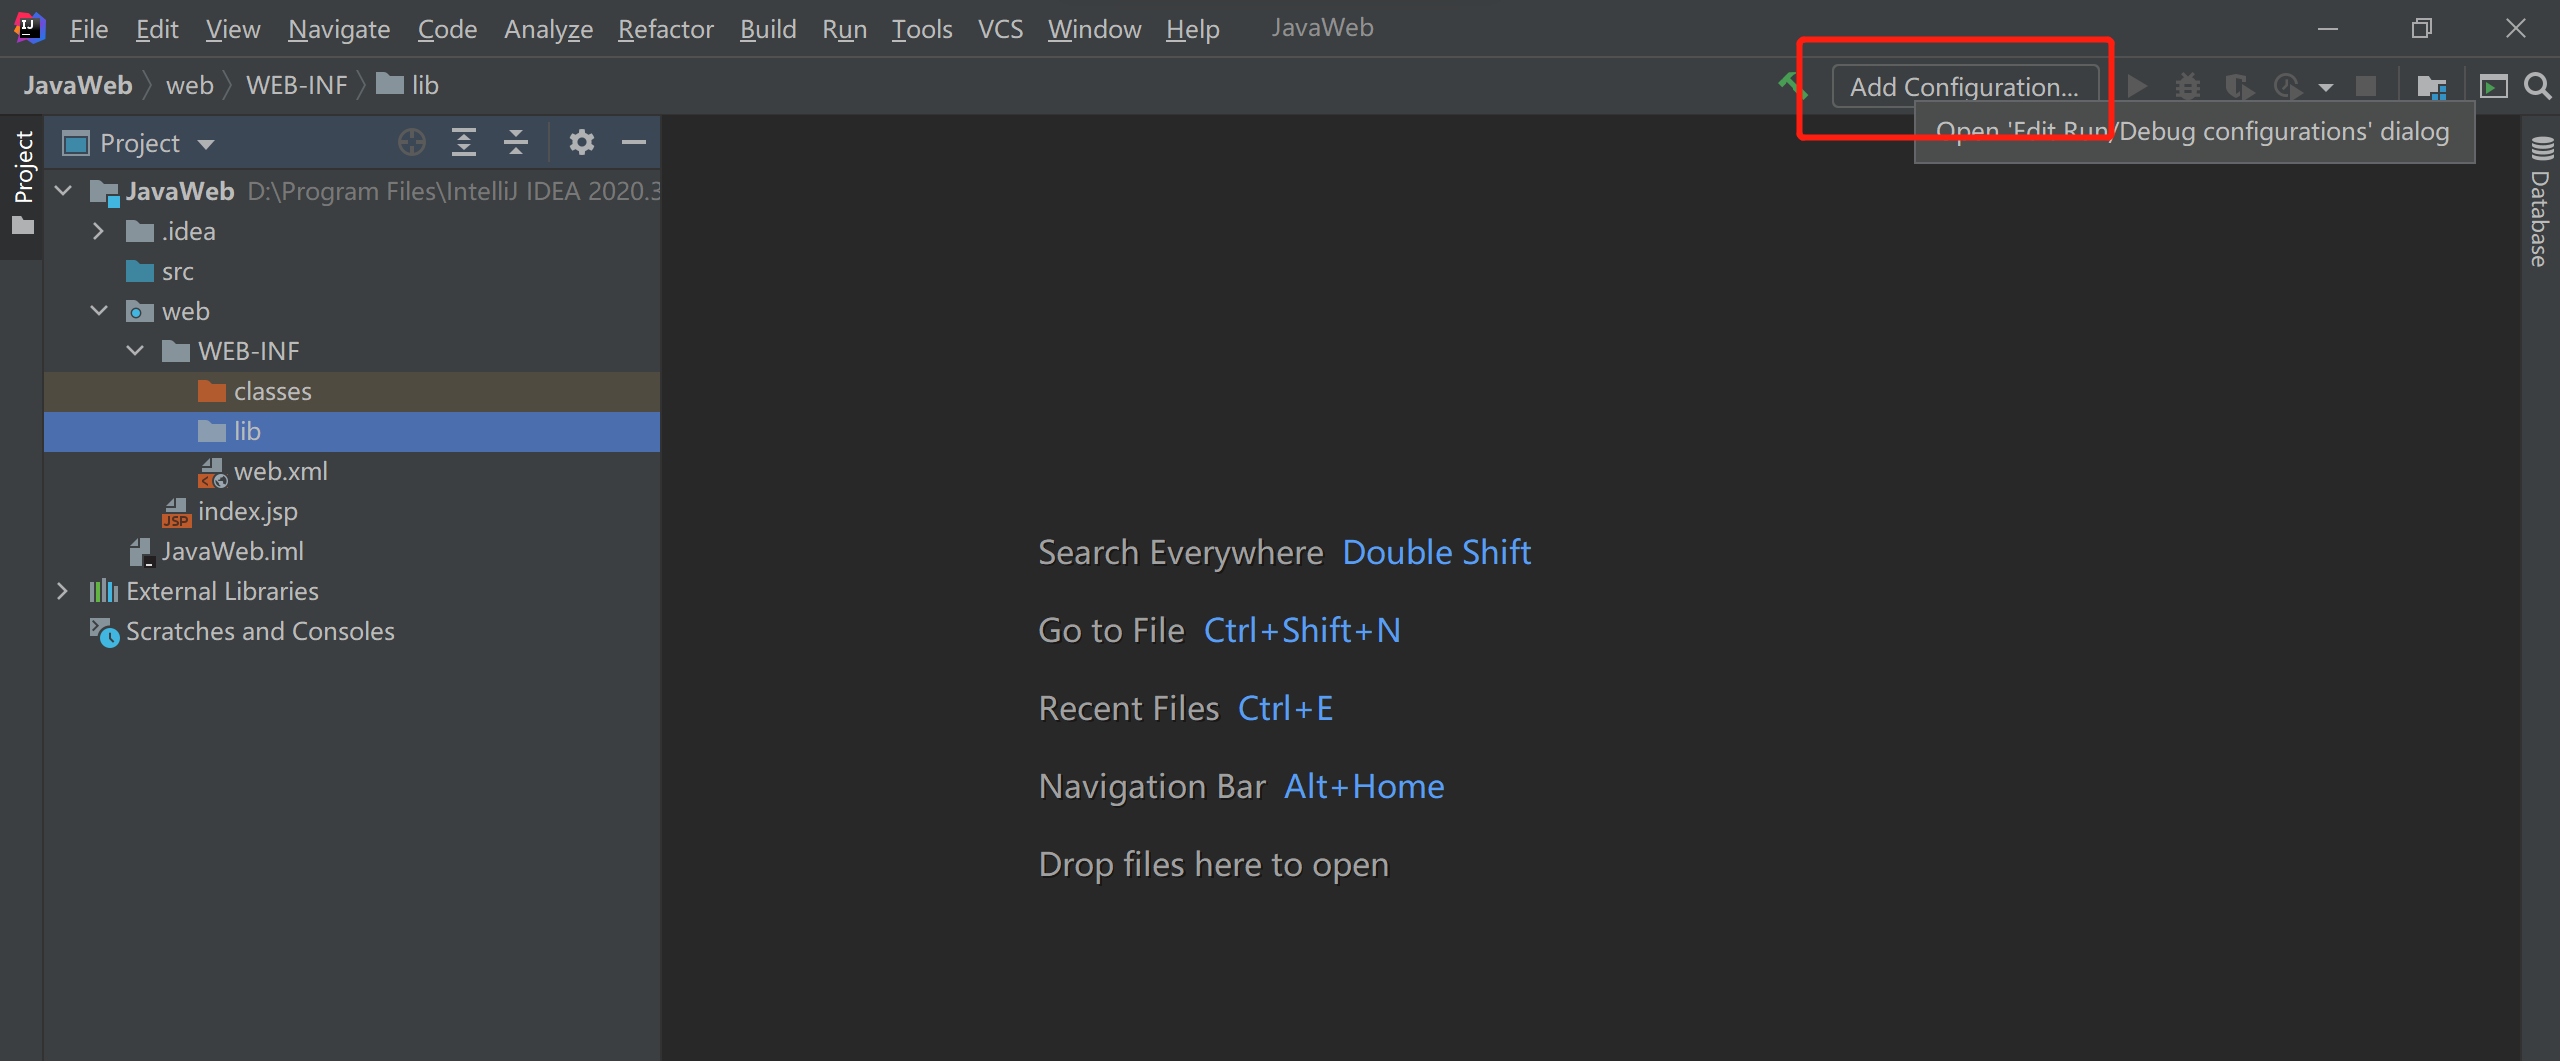This screenshot has width=2560, height=1061.
Task: Click WEB-INF in the navigation breadcrumb
Action: (297, 85)
